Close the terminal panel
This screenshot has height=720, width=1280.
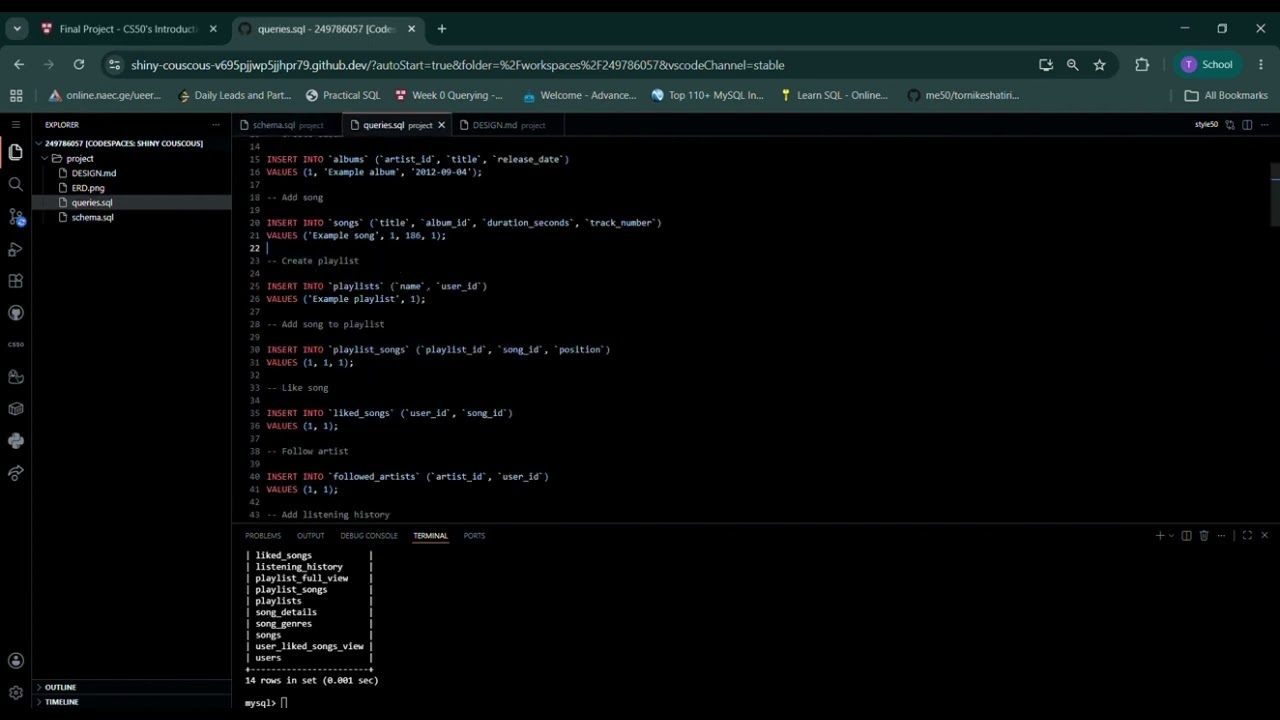tap(1264, 536)
